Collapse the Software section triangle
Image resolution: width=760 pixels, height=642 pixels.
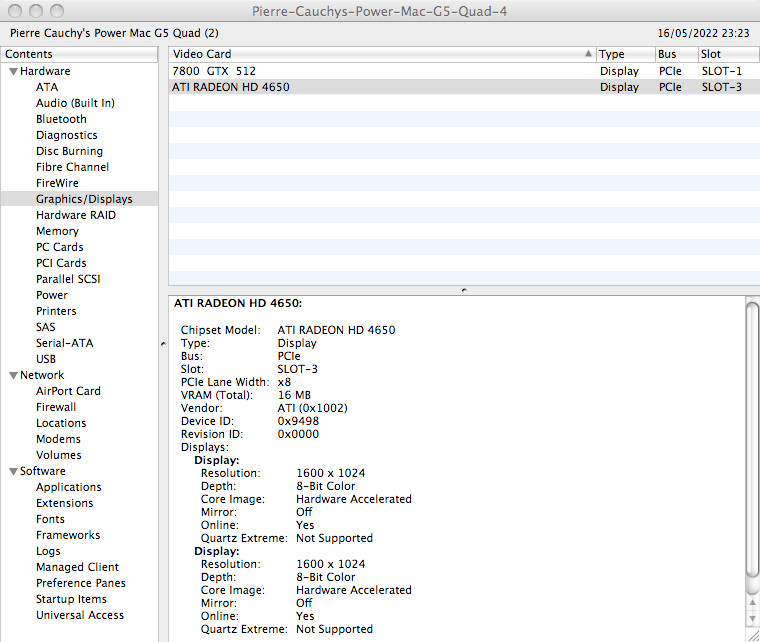(x=14, y=471)
